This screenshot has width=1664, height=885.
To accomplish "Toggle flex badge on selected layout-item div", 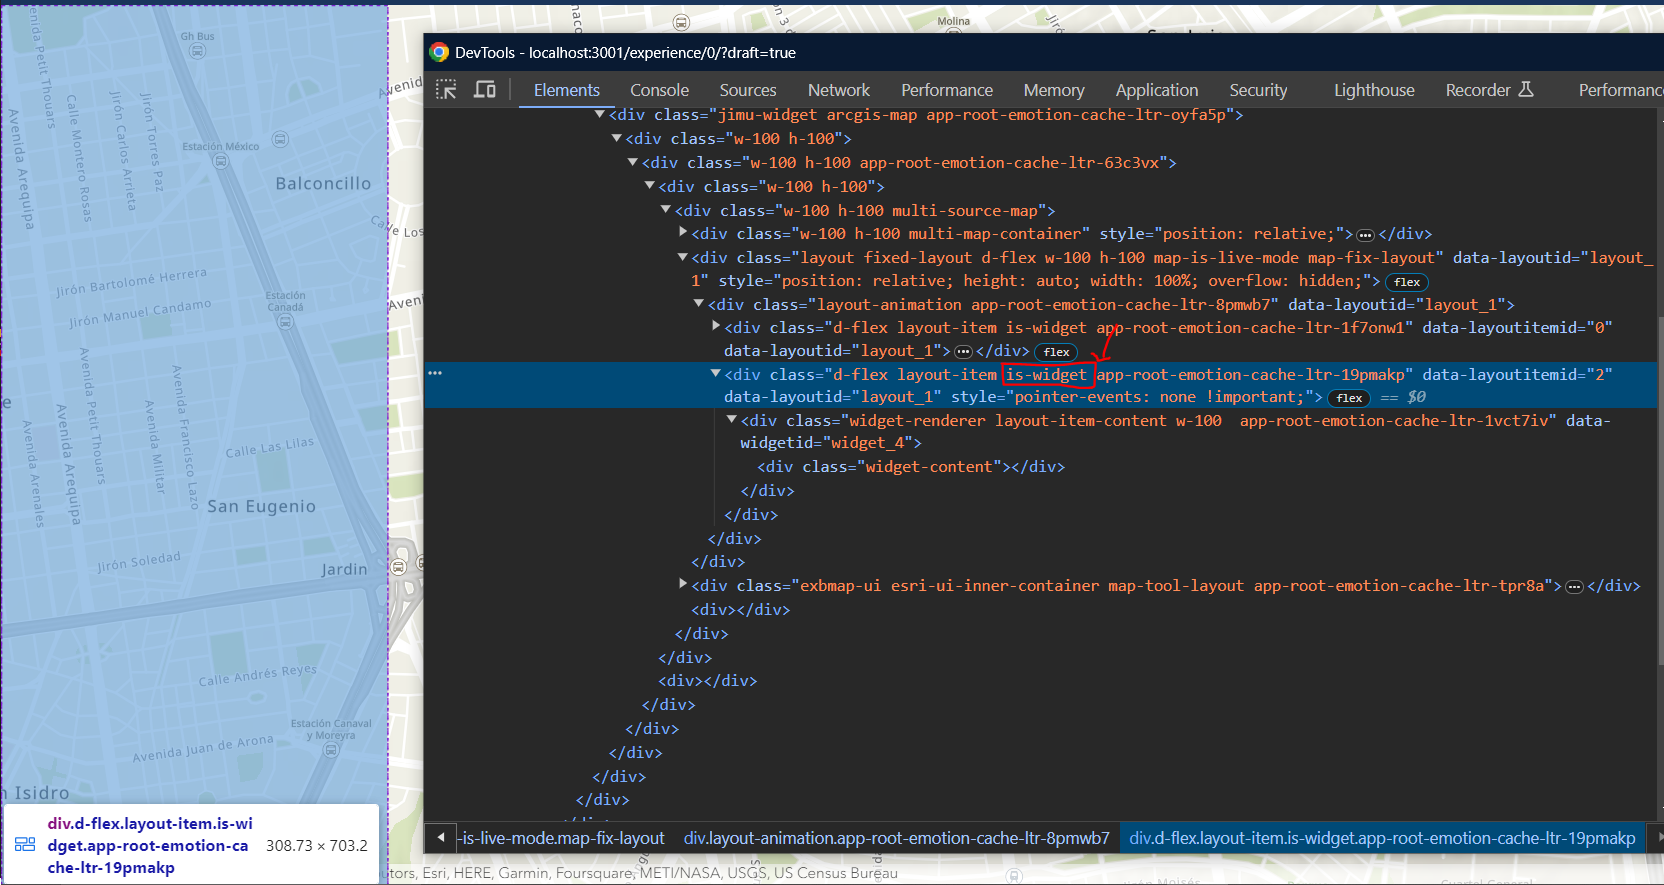I will (1349, 398).
